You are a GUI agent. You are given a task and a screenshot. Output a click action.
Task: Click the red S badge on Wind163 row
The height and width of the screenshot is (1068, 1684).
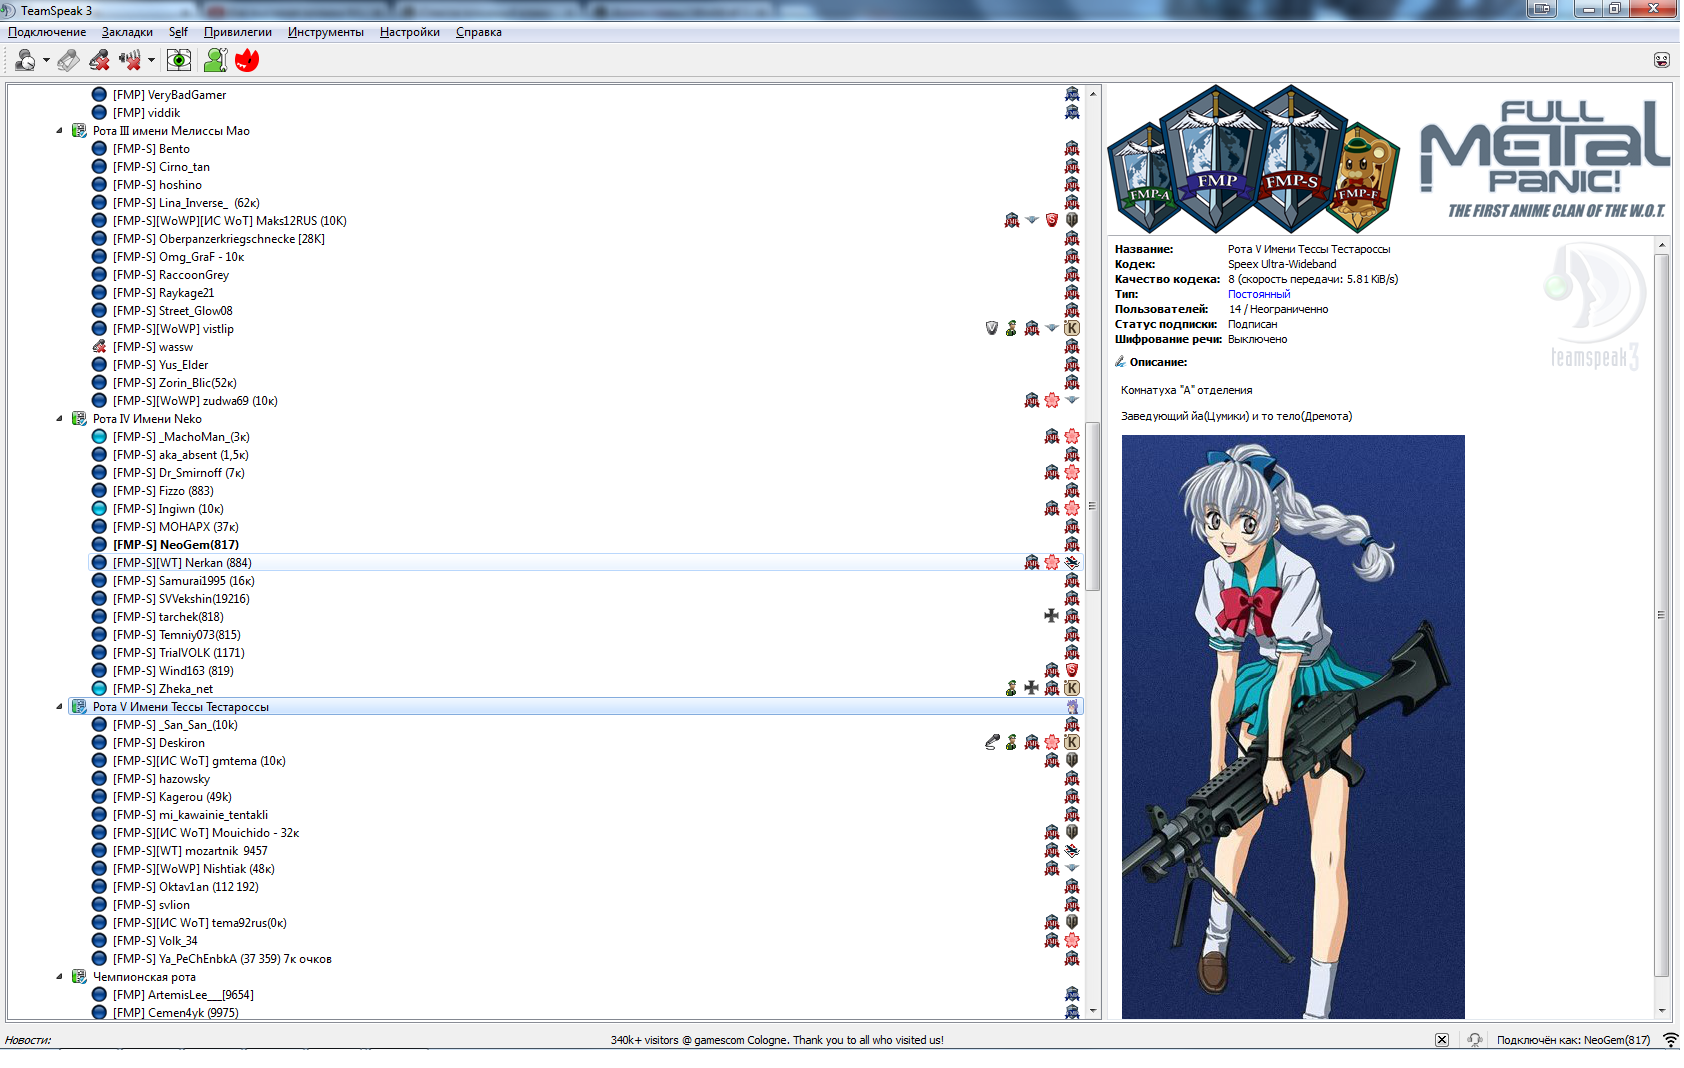point(1072,670)
